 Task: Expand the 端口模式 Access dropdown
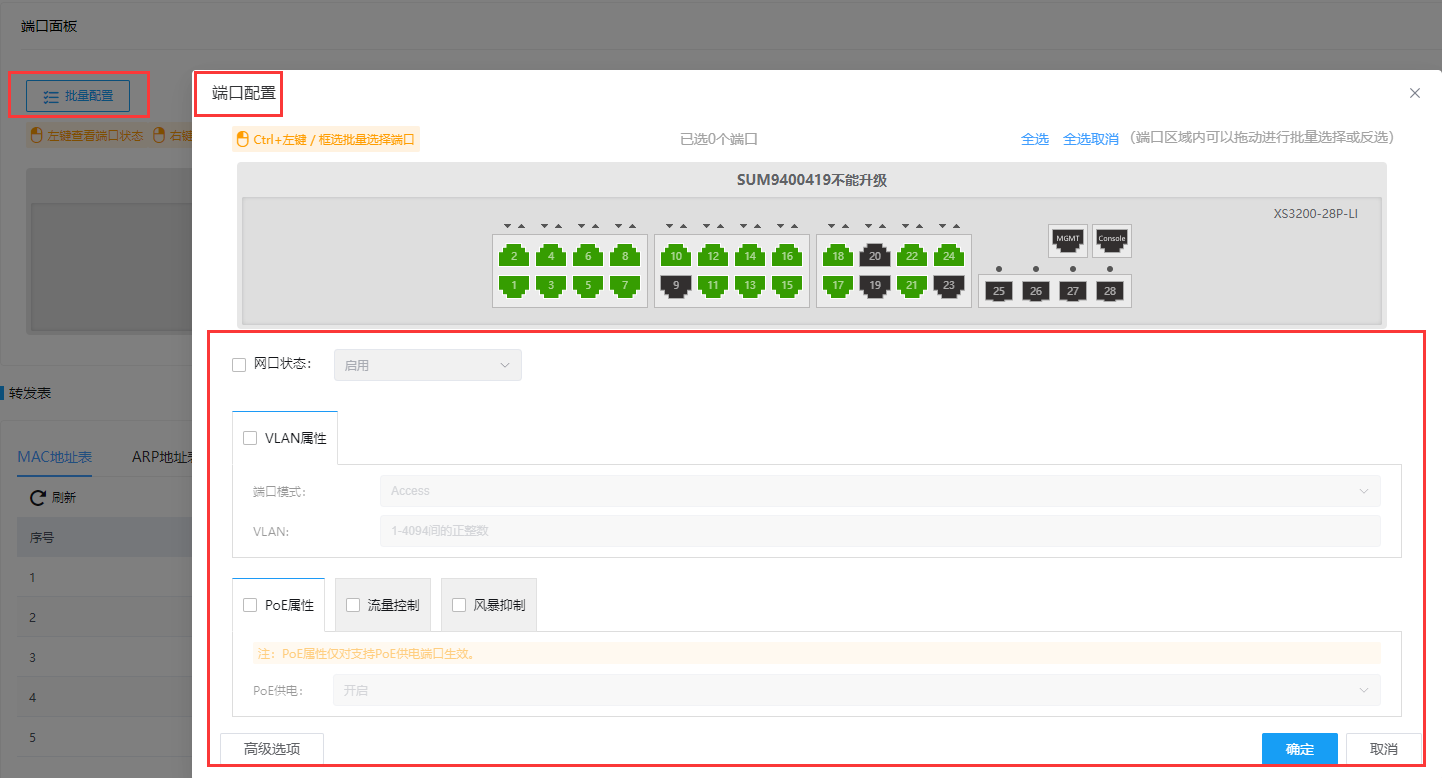click(x=879, y=491)
